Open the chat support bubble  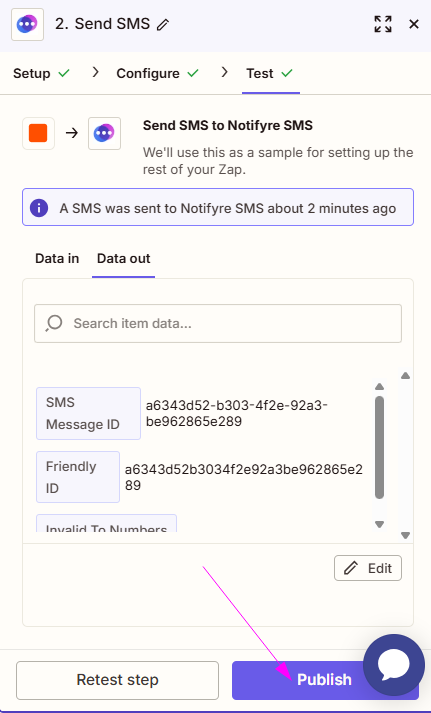[x=394, y=664]
